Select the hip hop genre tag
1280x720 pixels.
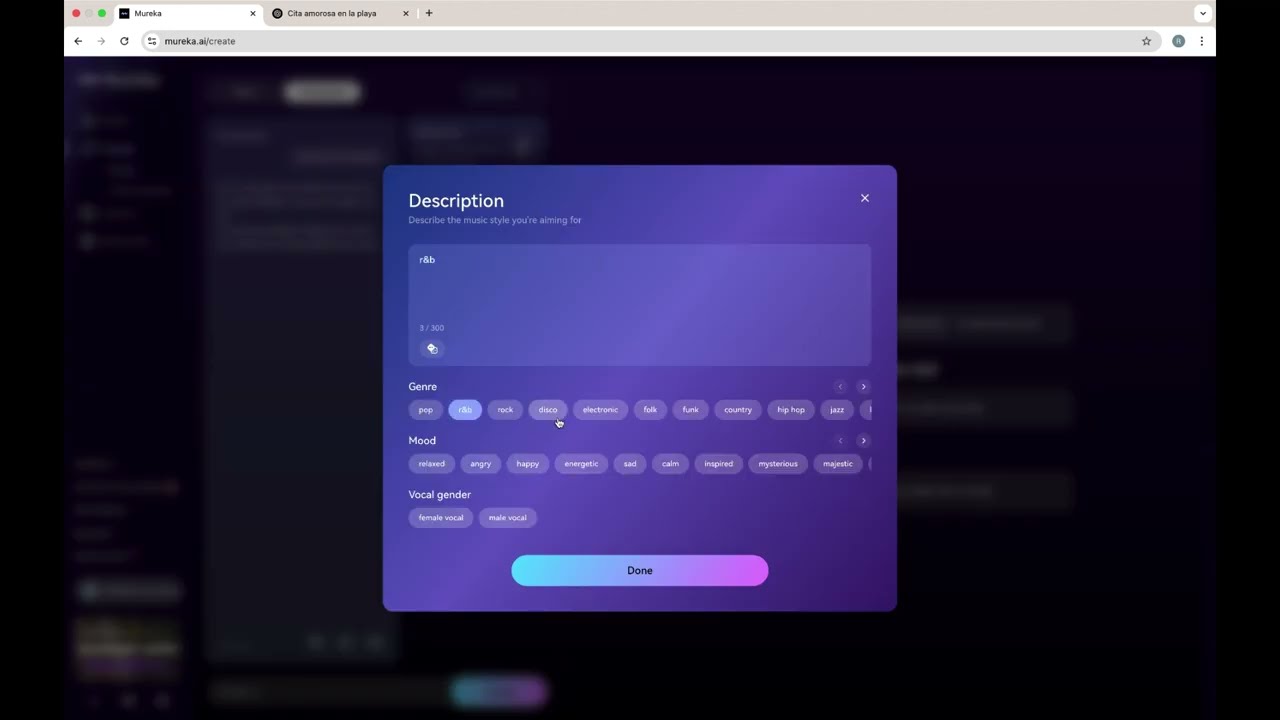[x=791, y=410]
